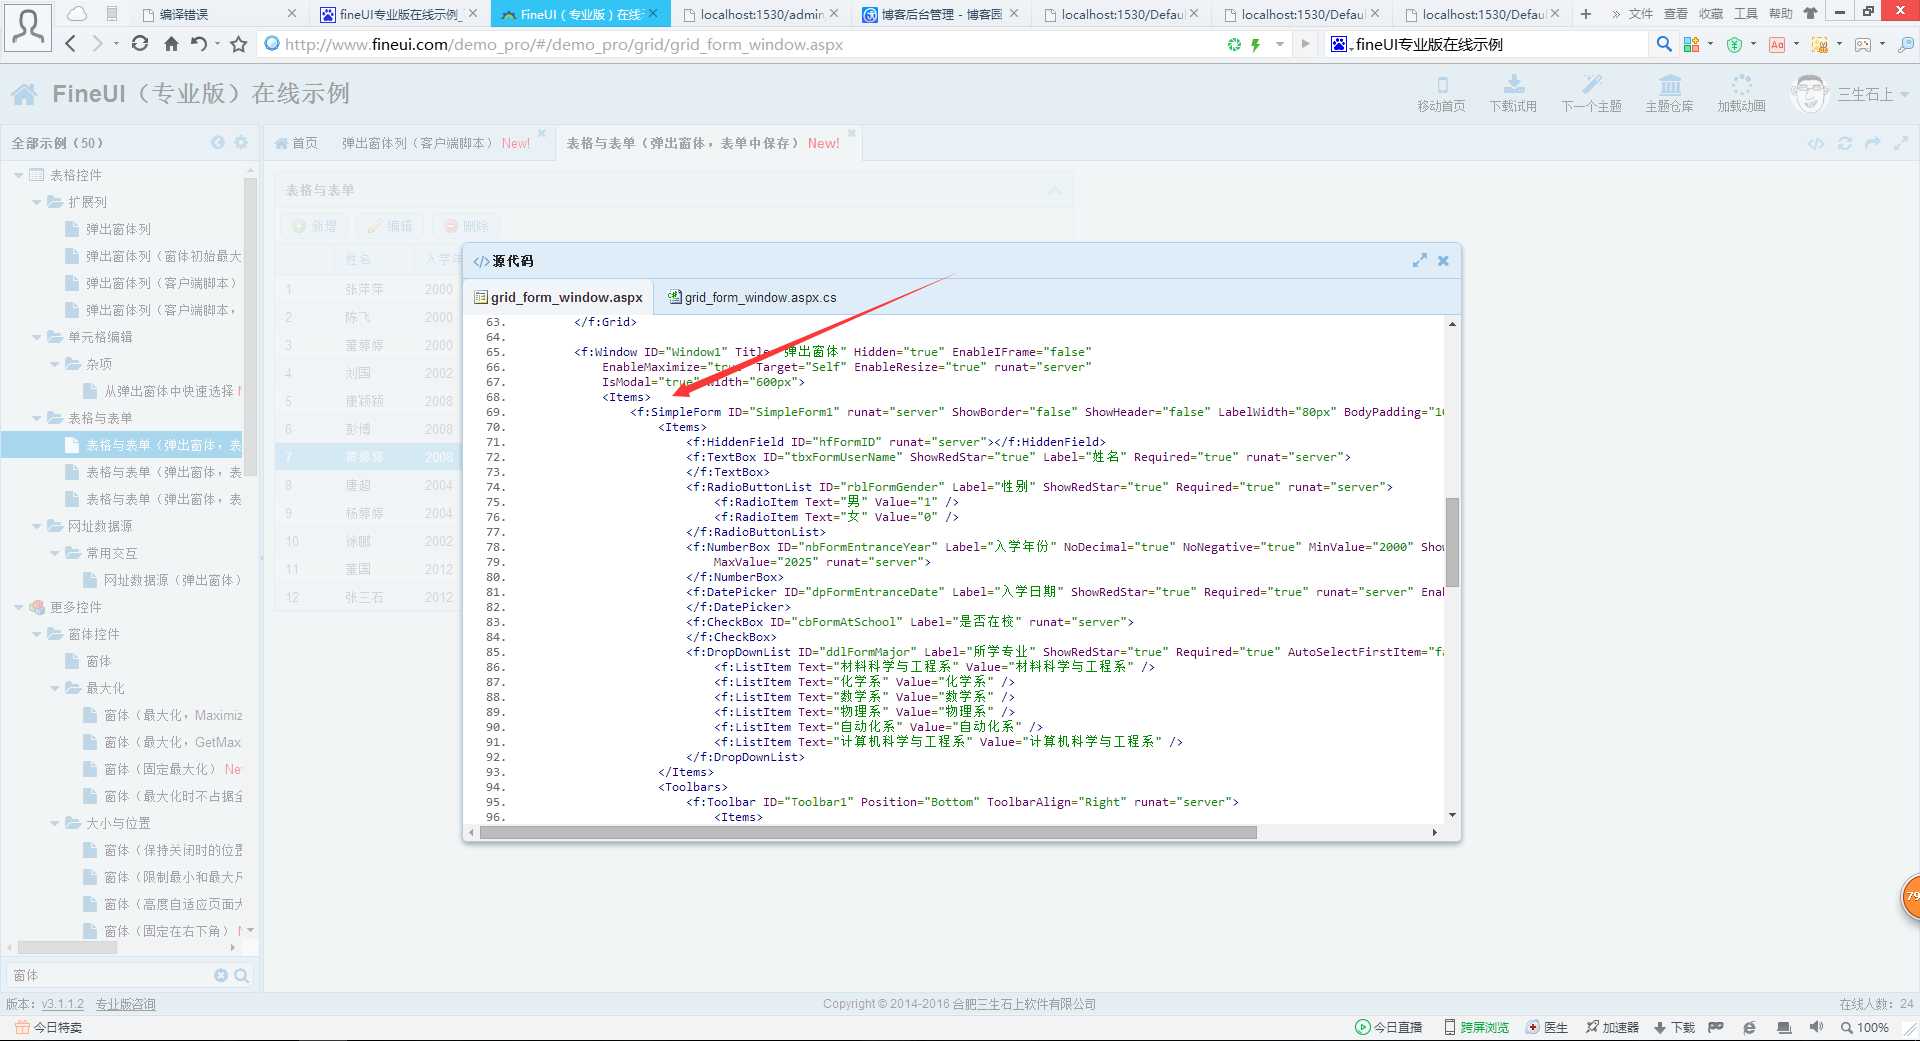The image size is (1920, 1041).
Task: Open 下载 downloads in status bar
Action: pos(1674,1027)
